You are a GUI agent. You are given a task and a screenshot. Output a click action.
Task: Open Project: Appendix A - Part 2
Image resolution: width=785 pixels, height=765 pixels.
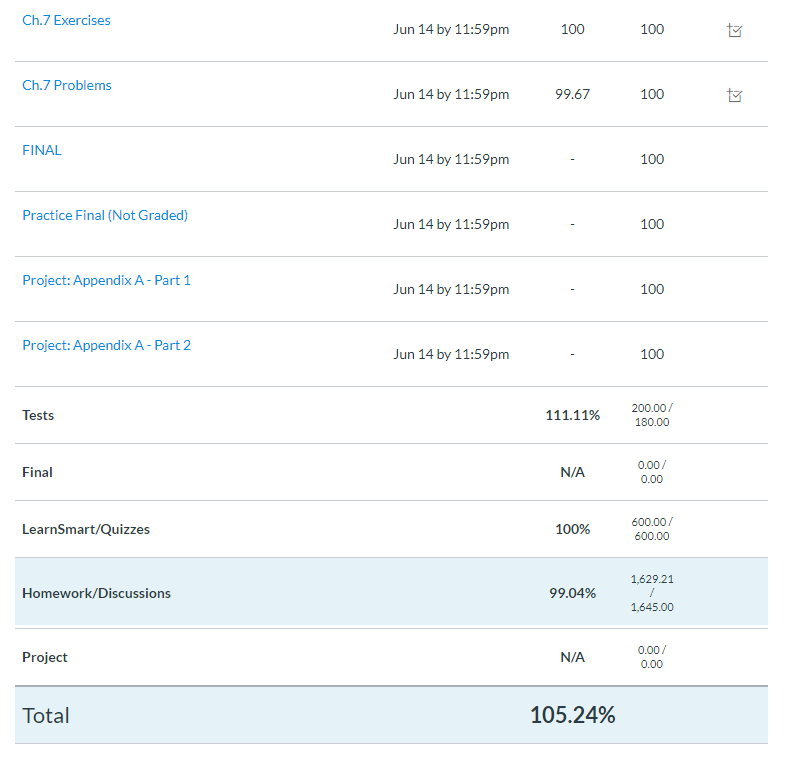[107, 345]
